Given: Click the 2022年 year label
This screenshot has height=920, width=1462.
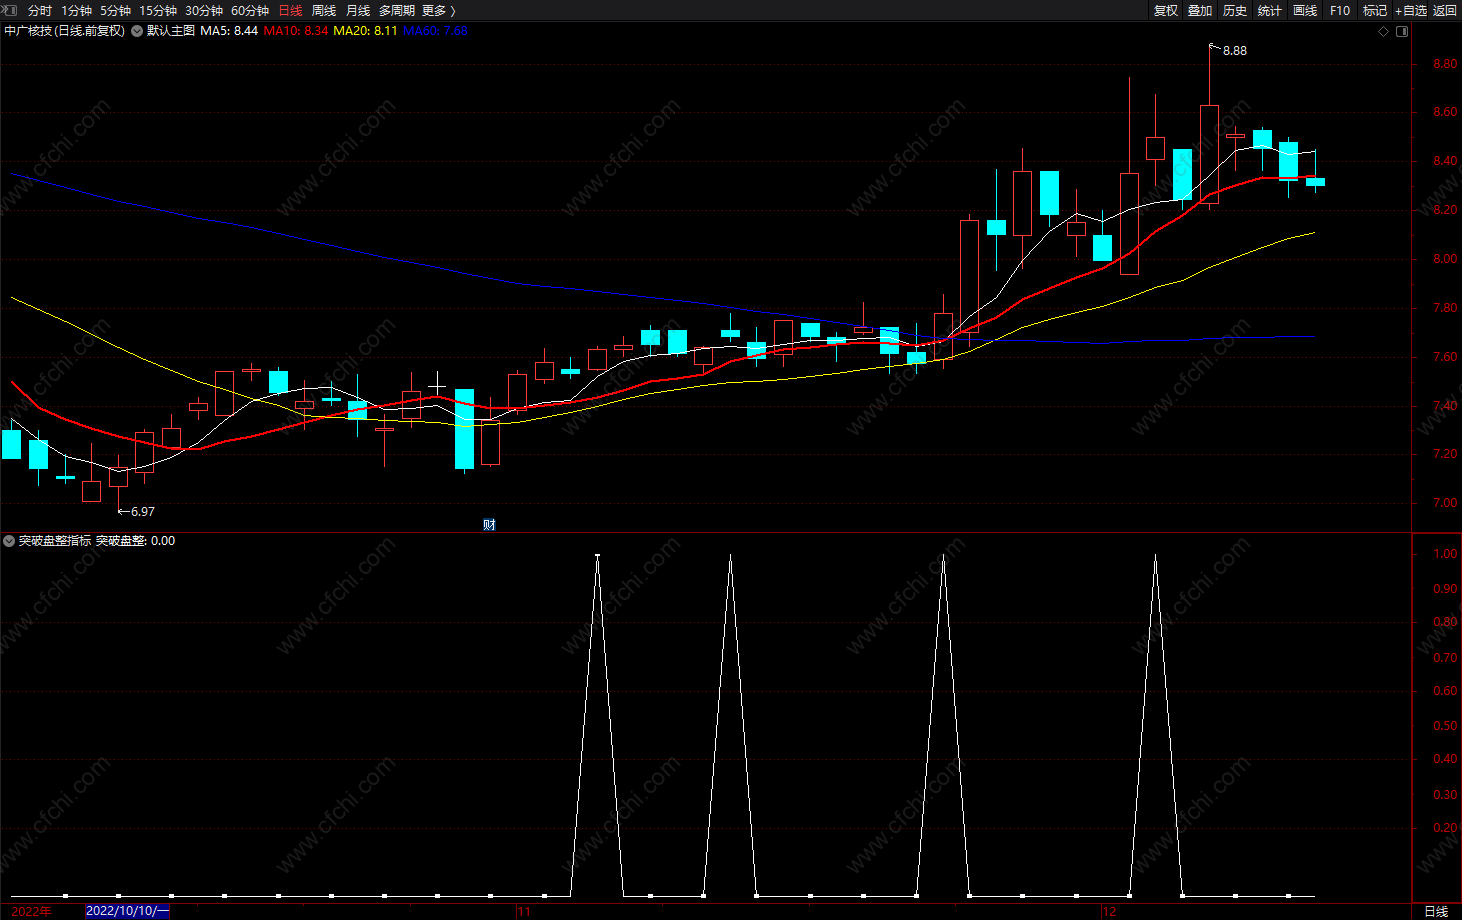Looking at the screenshot, I should click(32, 911).
